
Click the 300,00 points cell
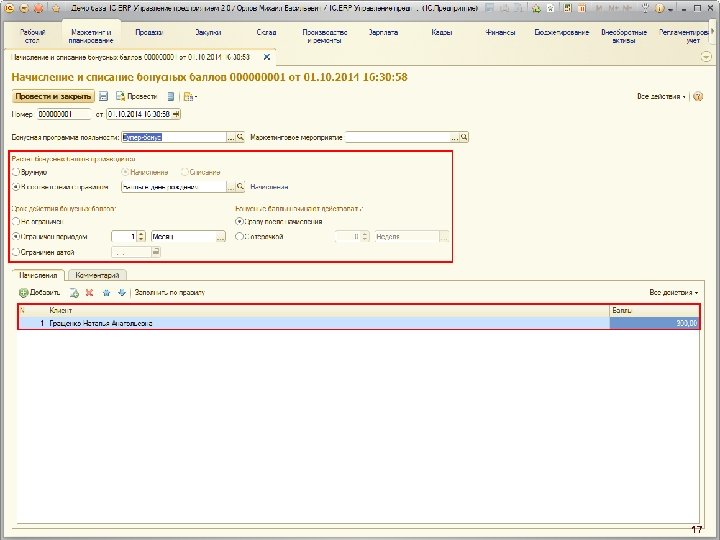click(x=654, y=323)
